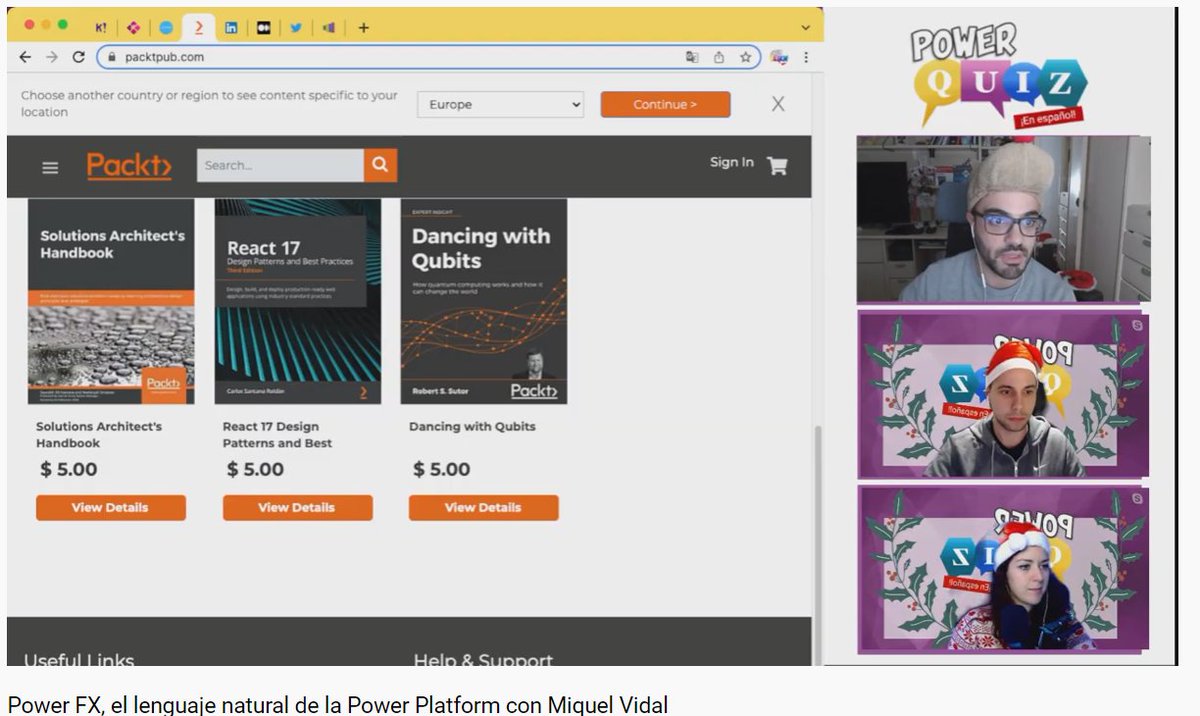Open the Packt hamburger menu

[50, 167]
